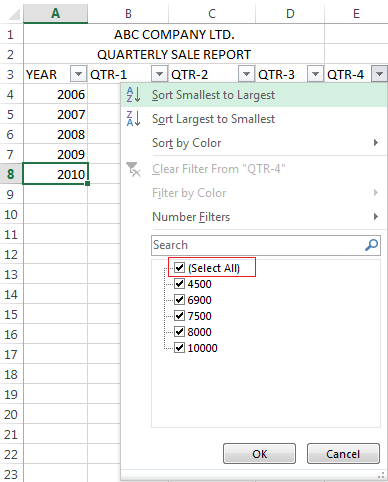Open the Number Filters menu item
The height and width of the screenshot is (482, 388).
click(x=254, y=217)
